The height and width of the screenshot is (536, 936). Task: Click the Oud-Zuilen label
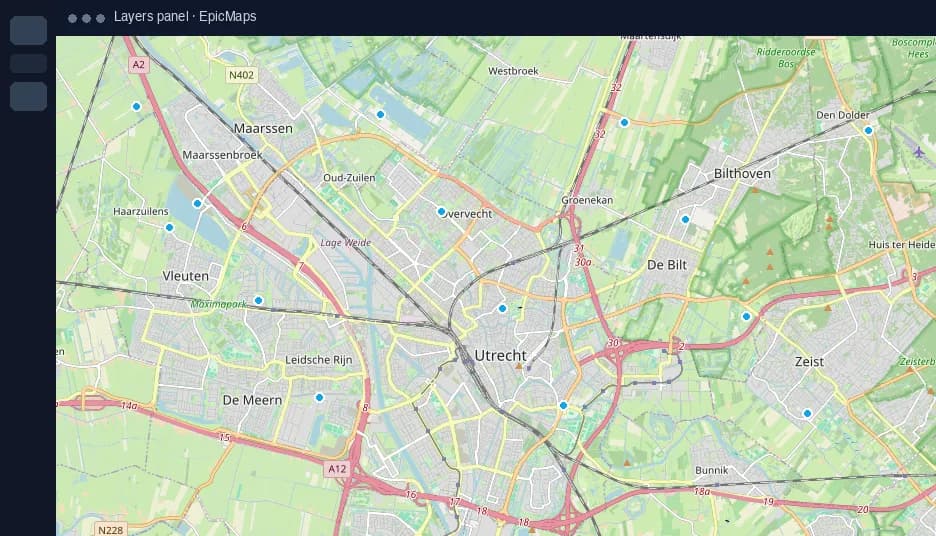349,178
